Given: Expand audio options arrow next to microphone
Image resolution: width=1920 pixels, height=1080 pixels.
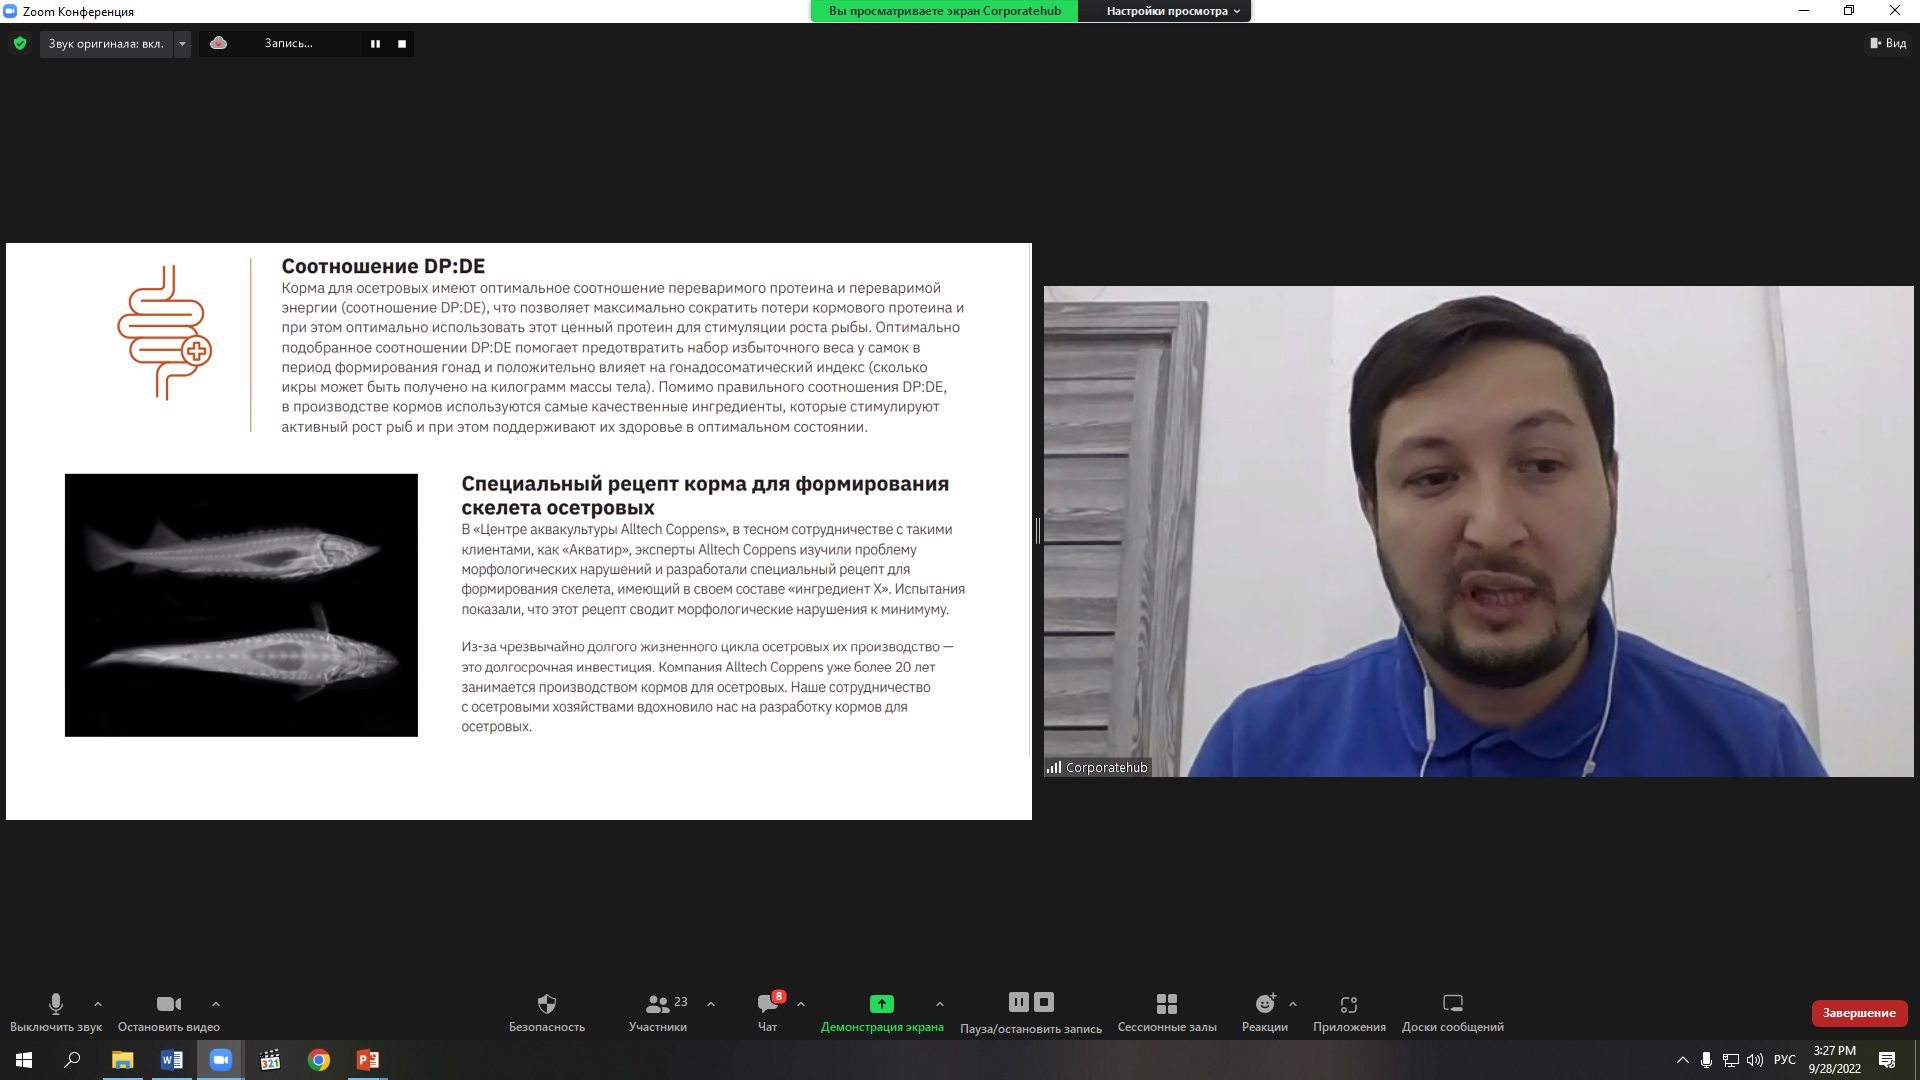Looking at the screenshot, I should click(98, 1004).
